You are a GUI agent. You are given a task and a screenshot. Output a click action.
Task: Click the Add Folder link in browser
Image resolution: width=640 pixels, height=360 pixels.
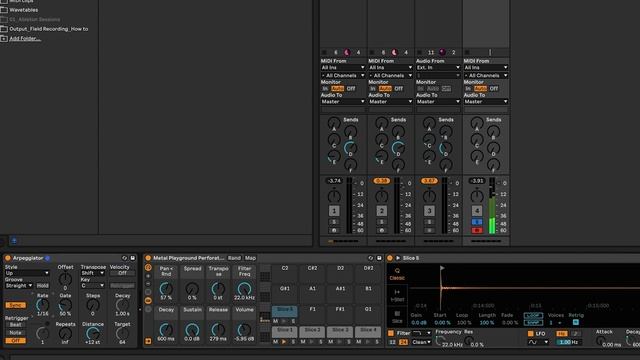[x=25, y=39]
